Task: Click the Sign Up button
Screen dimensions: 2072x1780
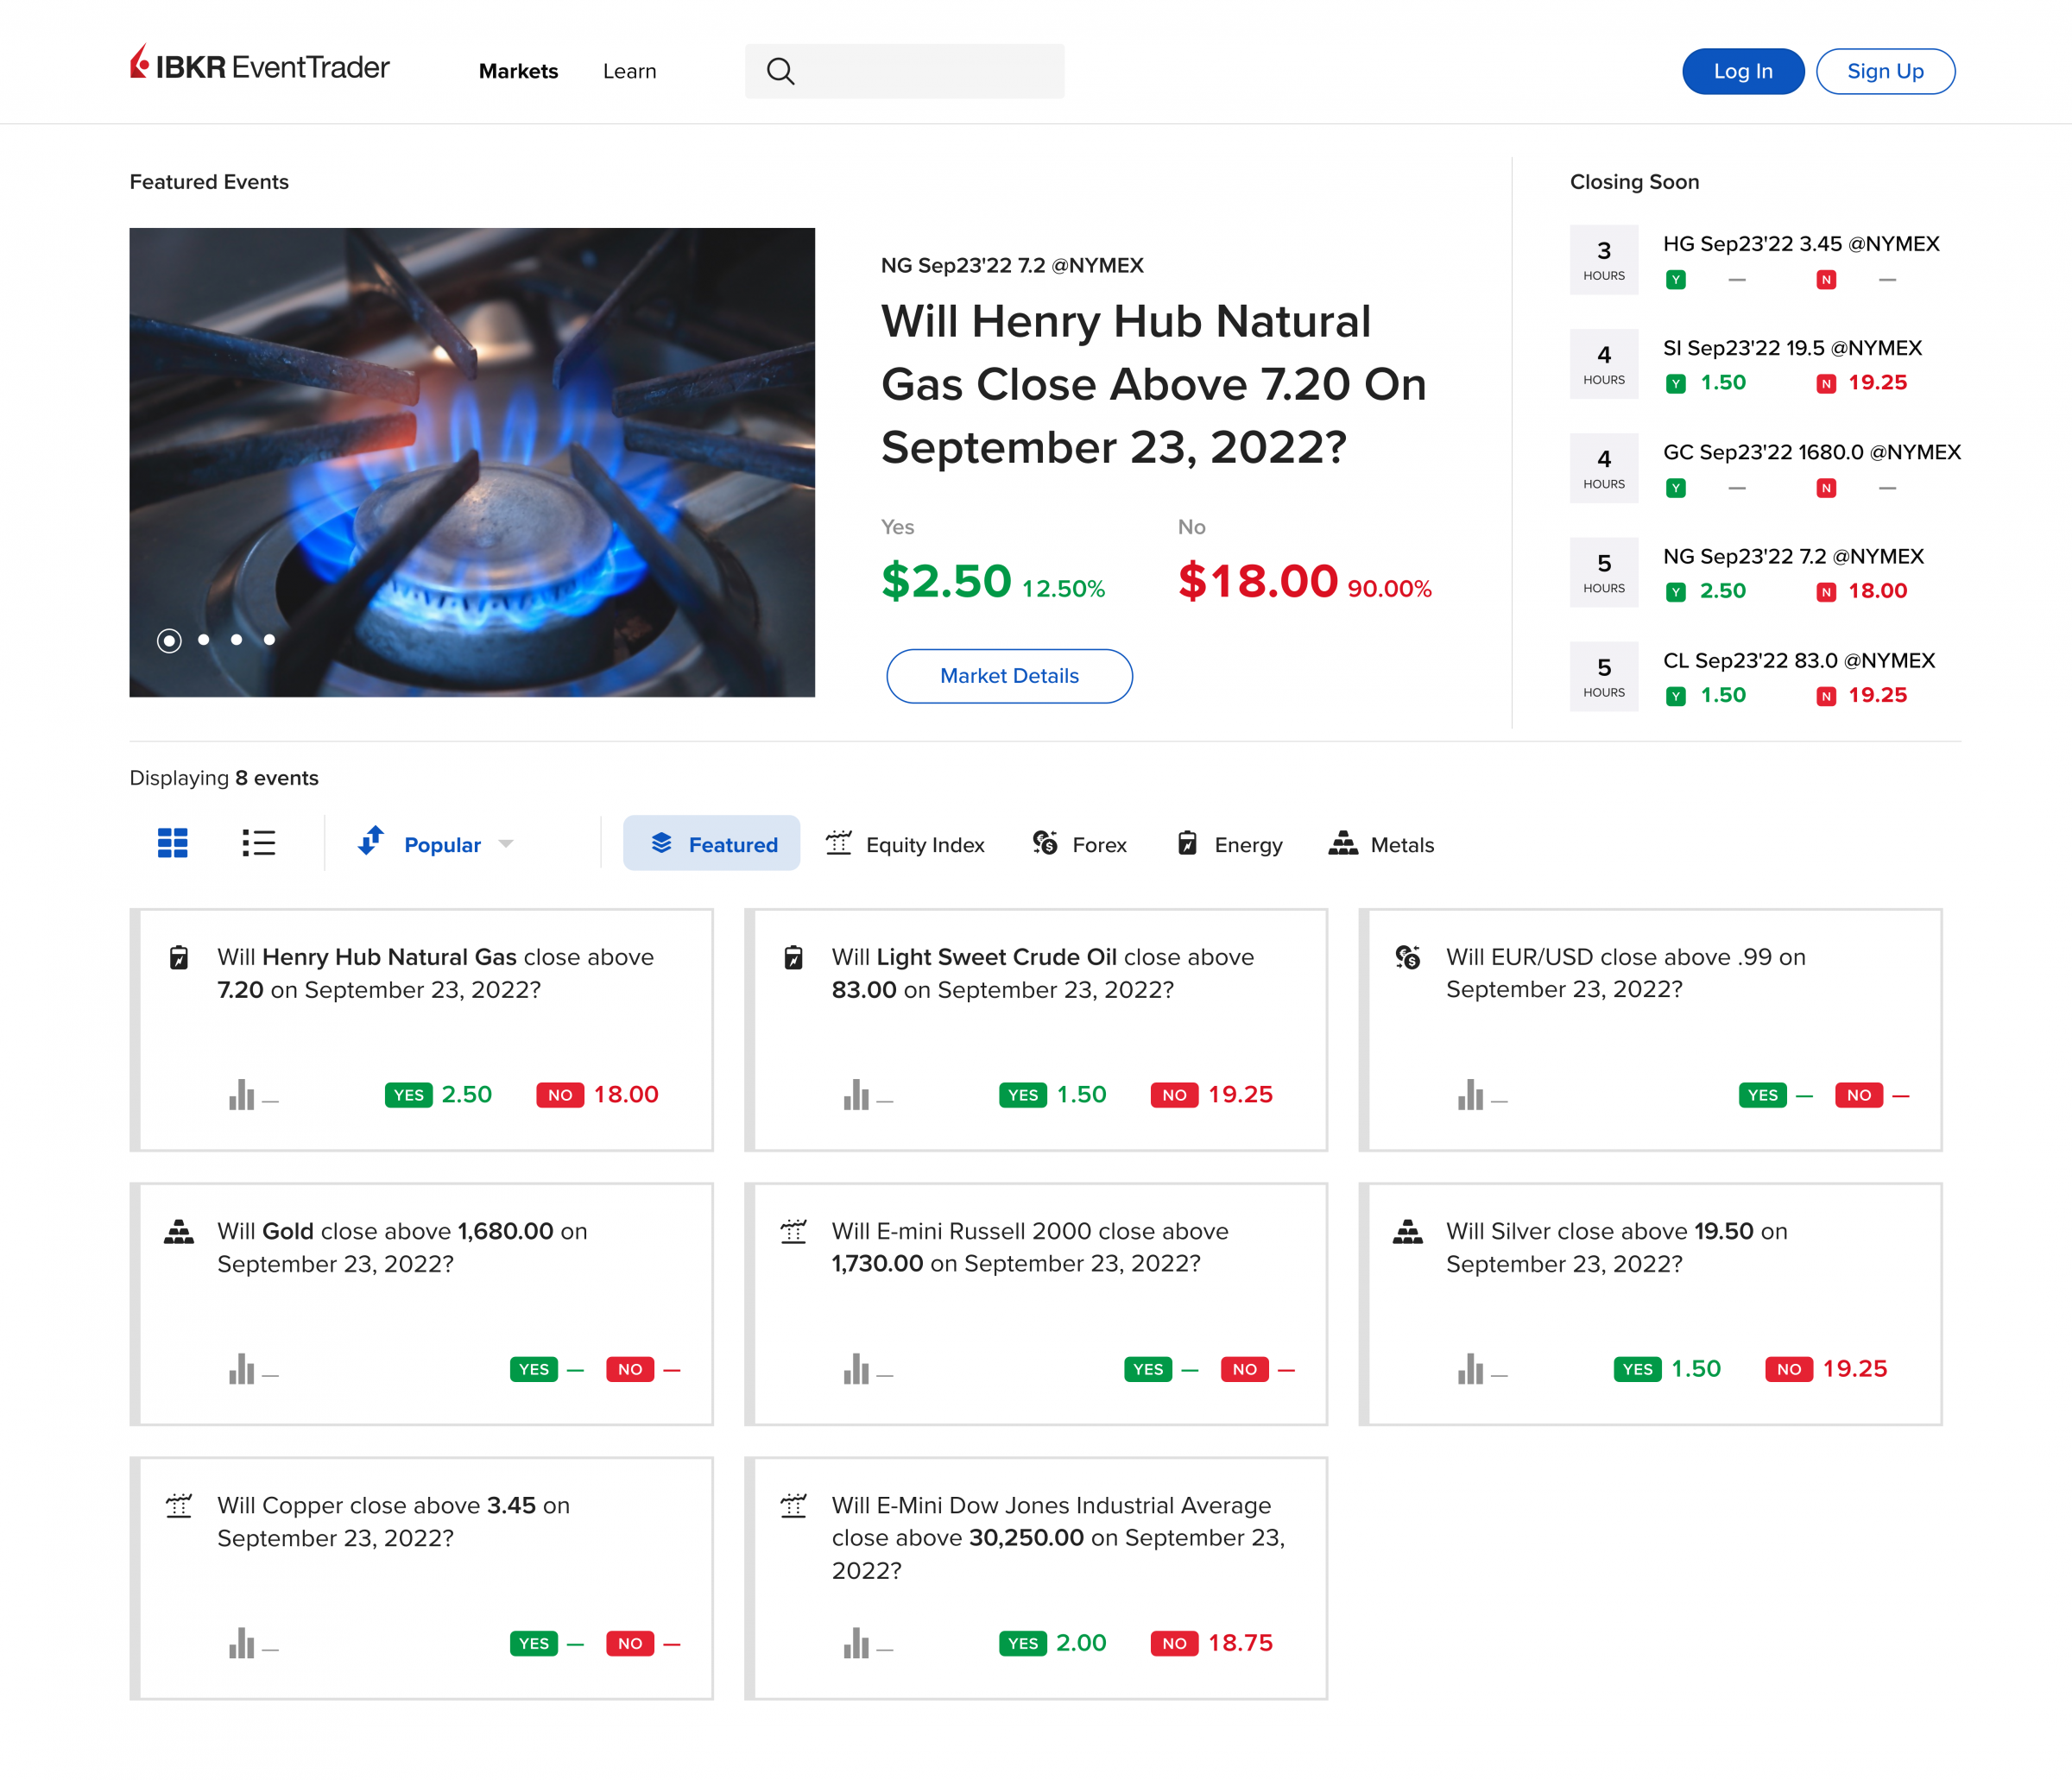Action: 1885,71
